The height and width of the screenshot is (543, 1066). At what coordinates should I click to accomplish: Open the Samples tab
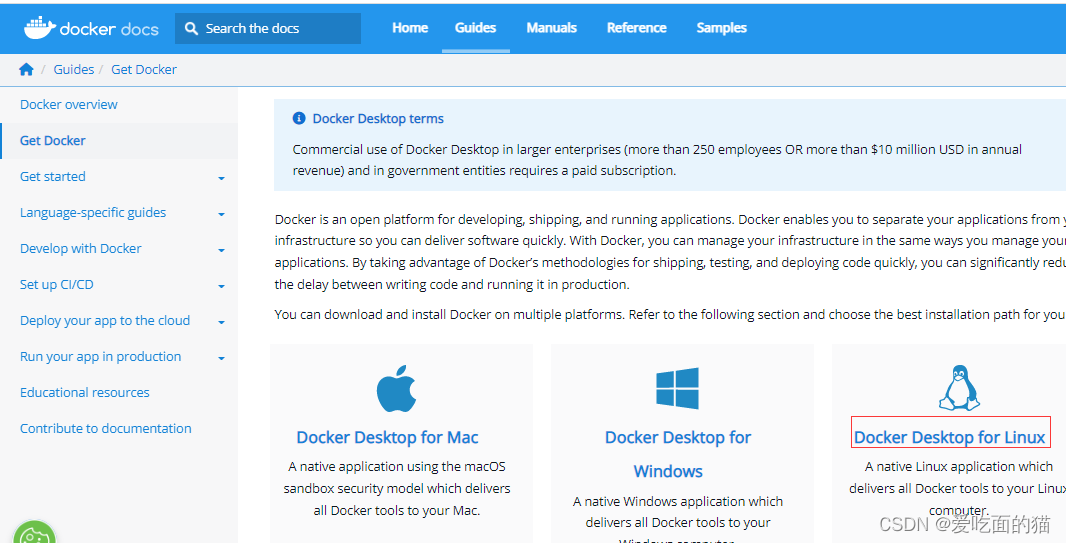click(x=721, y=28)
